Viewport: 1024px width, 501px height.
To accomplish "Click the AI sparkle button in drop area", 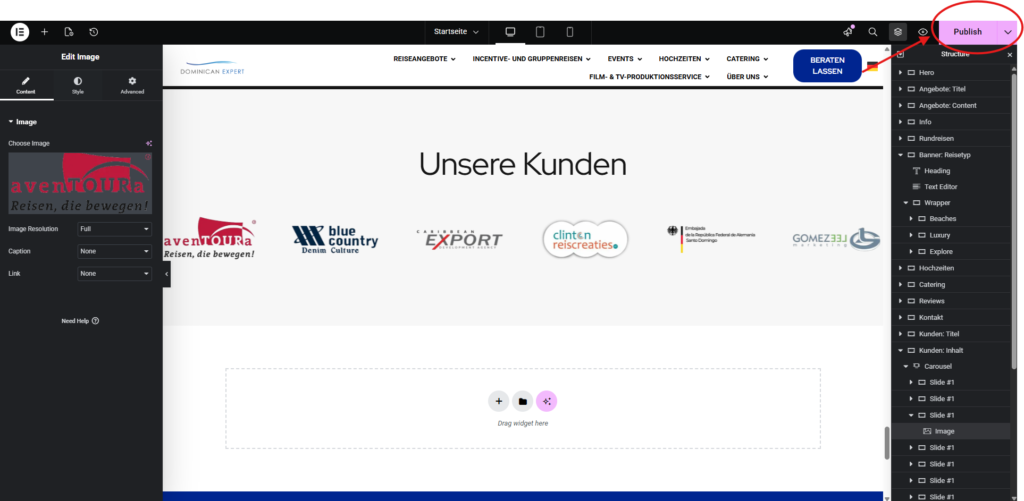I will (547, 401).
